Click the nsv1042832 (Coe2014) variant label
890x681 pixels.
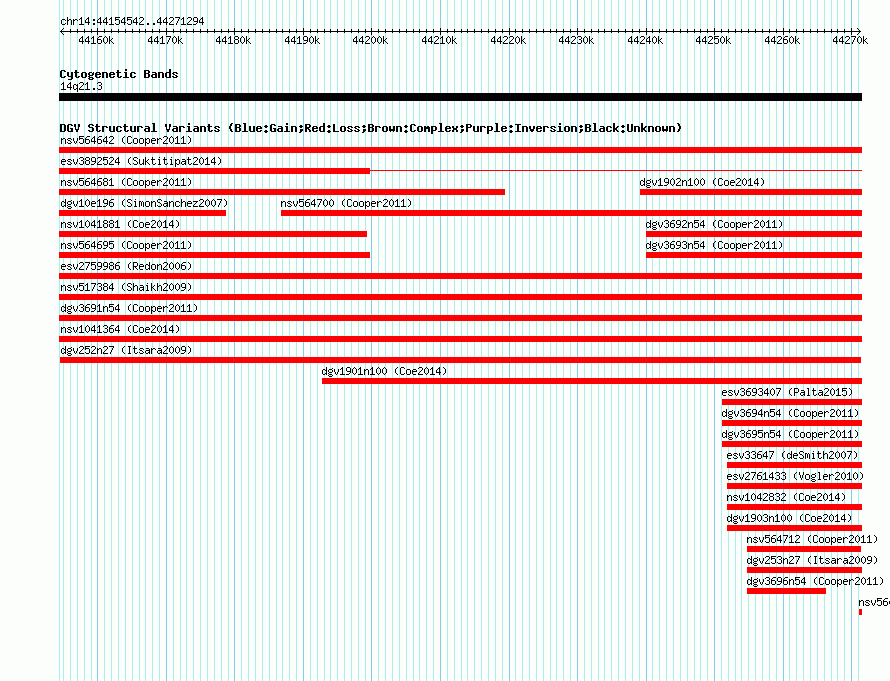pos(786,497)
